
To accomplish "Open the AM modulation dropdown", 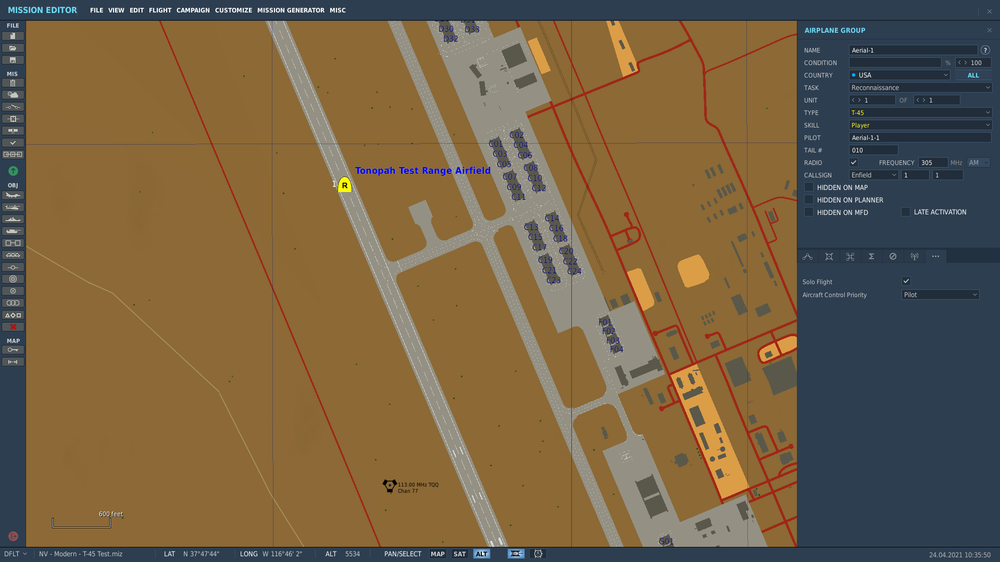I will click(x=978, y=163).
